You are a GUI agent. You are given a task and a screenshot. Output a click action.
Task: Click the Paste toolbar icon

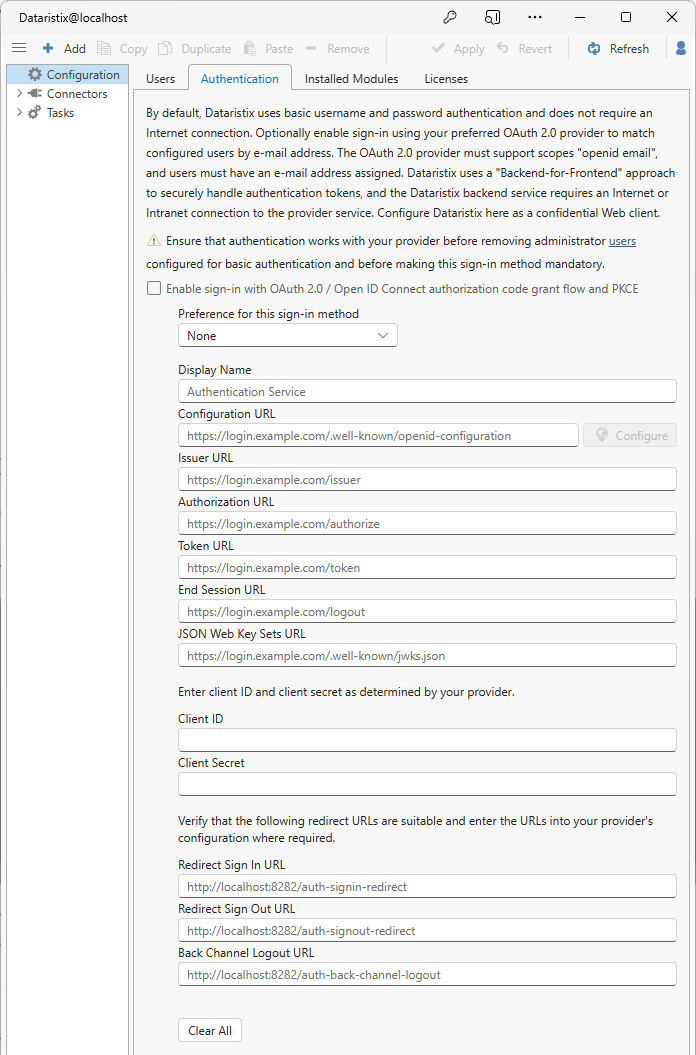pos(250,47)
